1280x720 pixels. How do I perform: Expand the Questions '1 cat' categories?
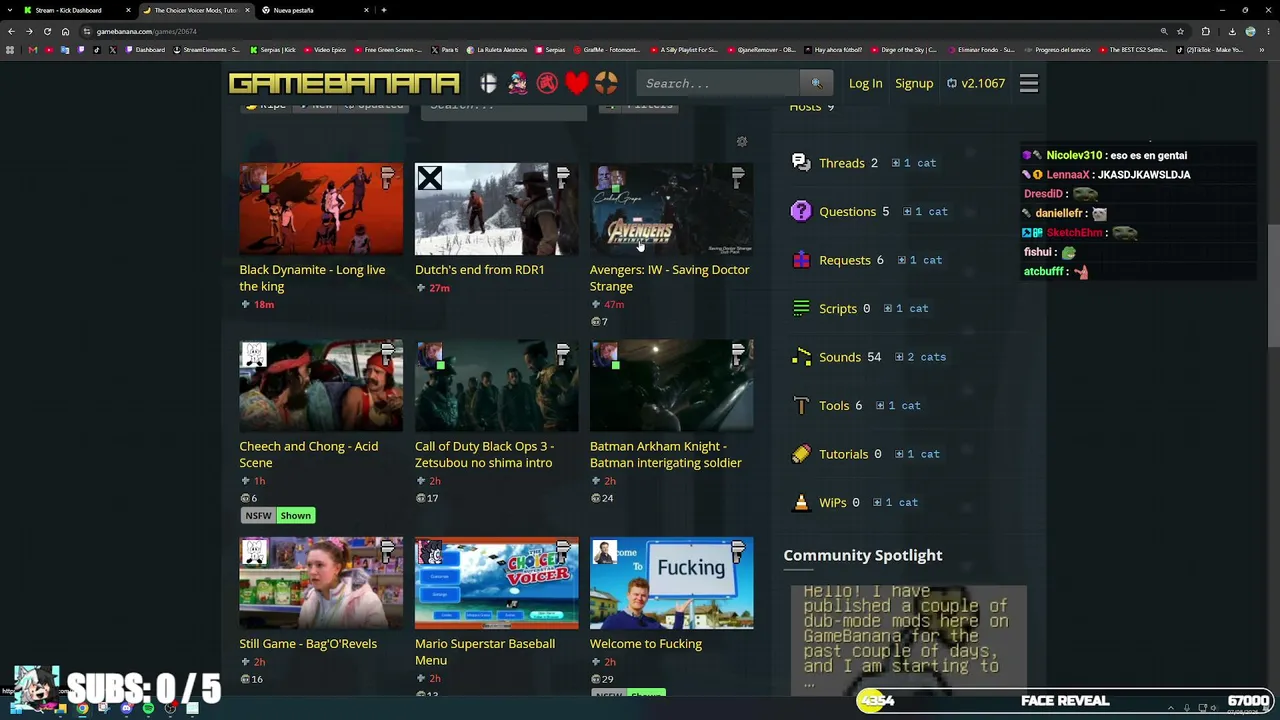coord(925,211)
